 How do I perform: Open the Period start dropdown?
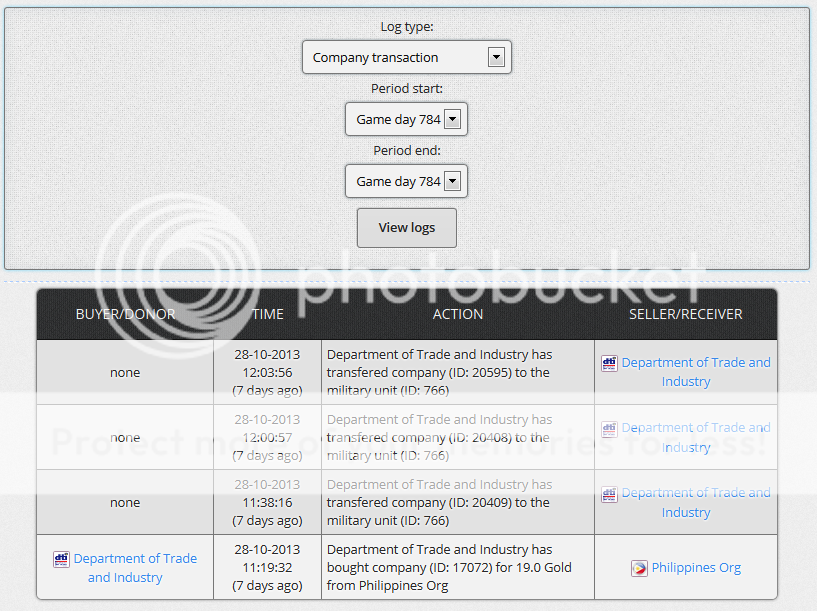coord(406,119)
